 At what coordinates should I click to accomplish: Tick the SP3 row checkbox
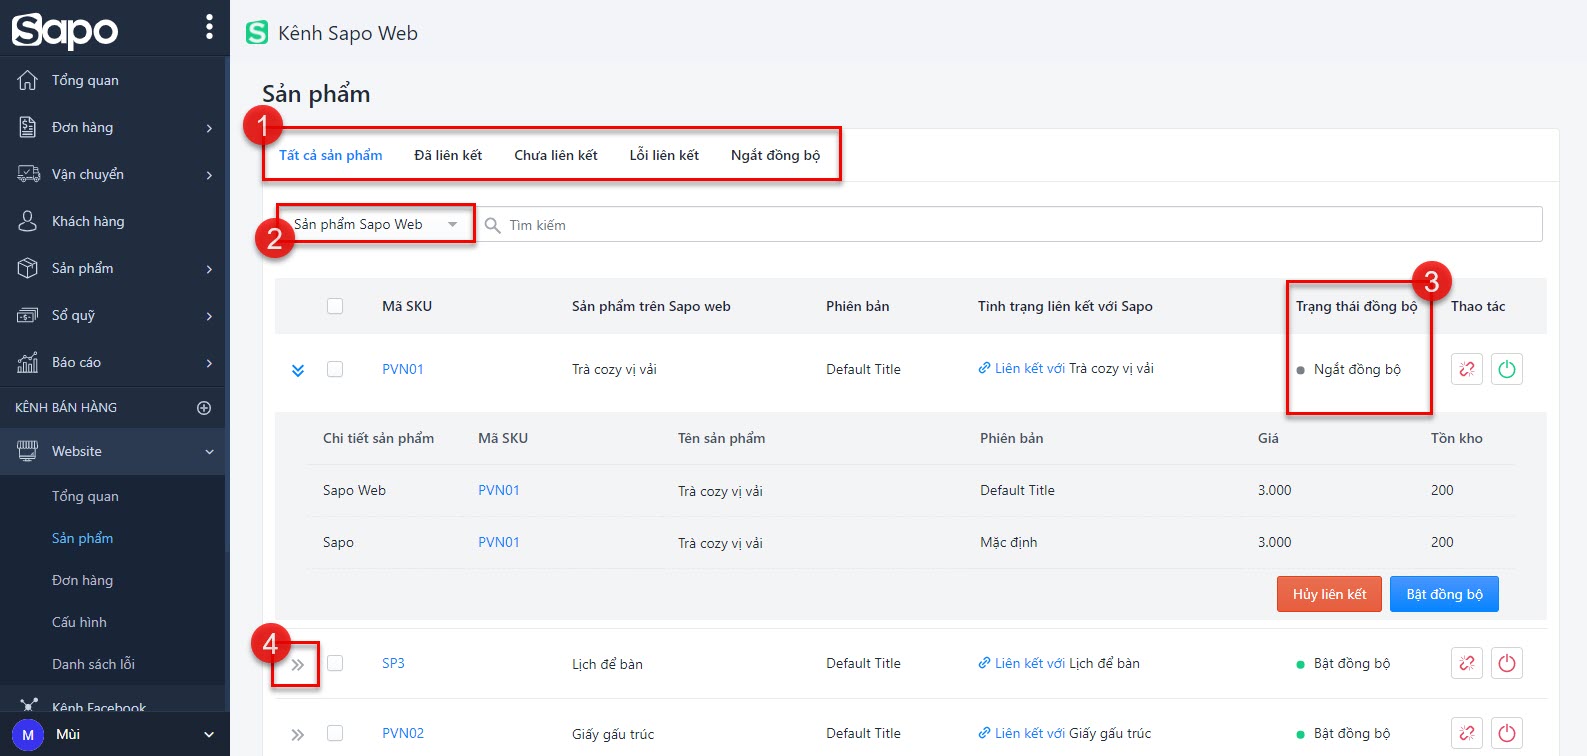pyautogui.click(x=335, y=663)
